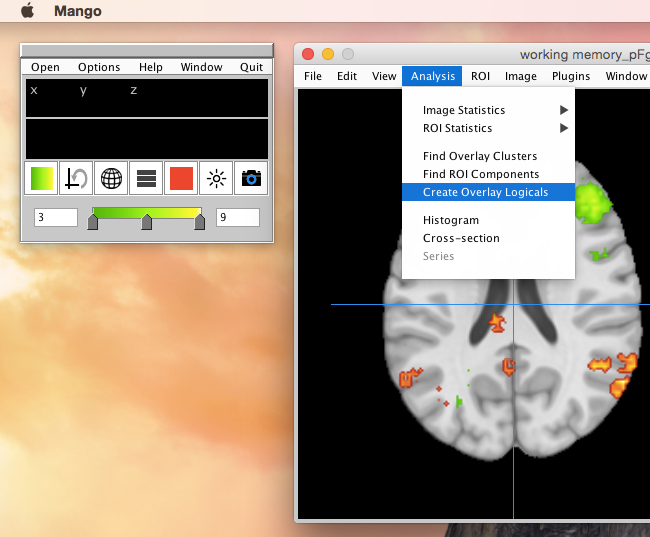Open Histogram from Analysis menu
Image resolution: width=650 pixels, height=537 pixels.
coord(451,220)
